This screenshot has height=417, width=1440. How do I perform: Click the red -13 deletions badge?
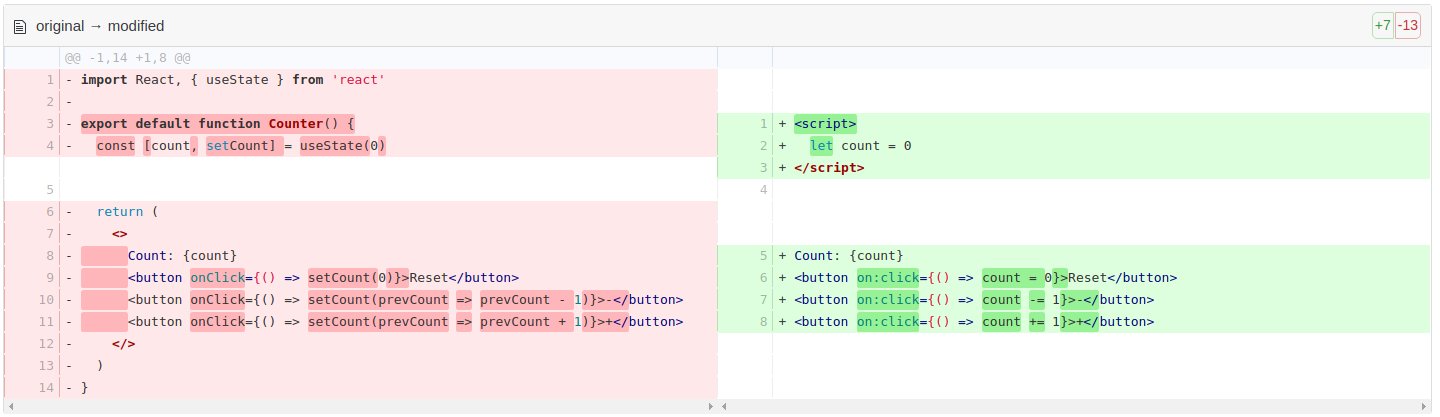(x=1408, y=26)
